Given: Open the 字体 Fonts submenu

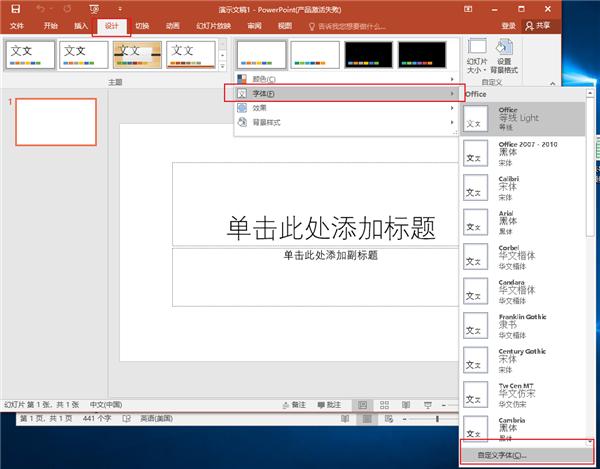Looking at the screenshot, I should [346, 93].
